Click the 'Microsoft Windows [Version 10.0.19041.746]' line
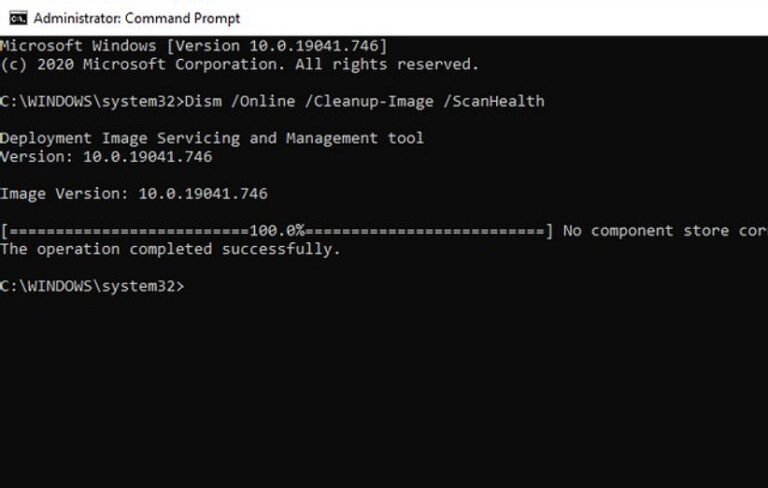Screen dimensions: 768x488 coord(193,46)
